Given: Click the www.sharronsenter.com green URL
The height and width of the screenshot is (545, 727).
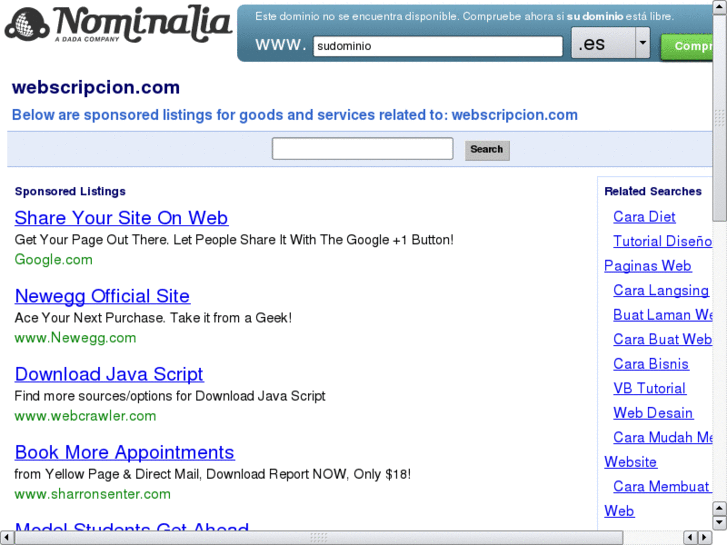Looking at the screenshot, I should [92, 494].
